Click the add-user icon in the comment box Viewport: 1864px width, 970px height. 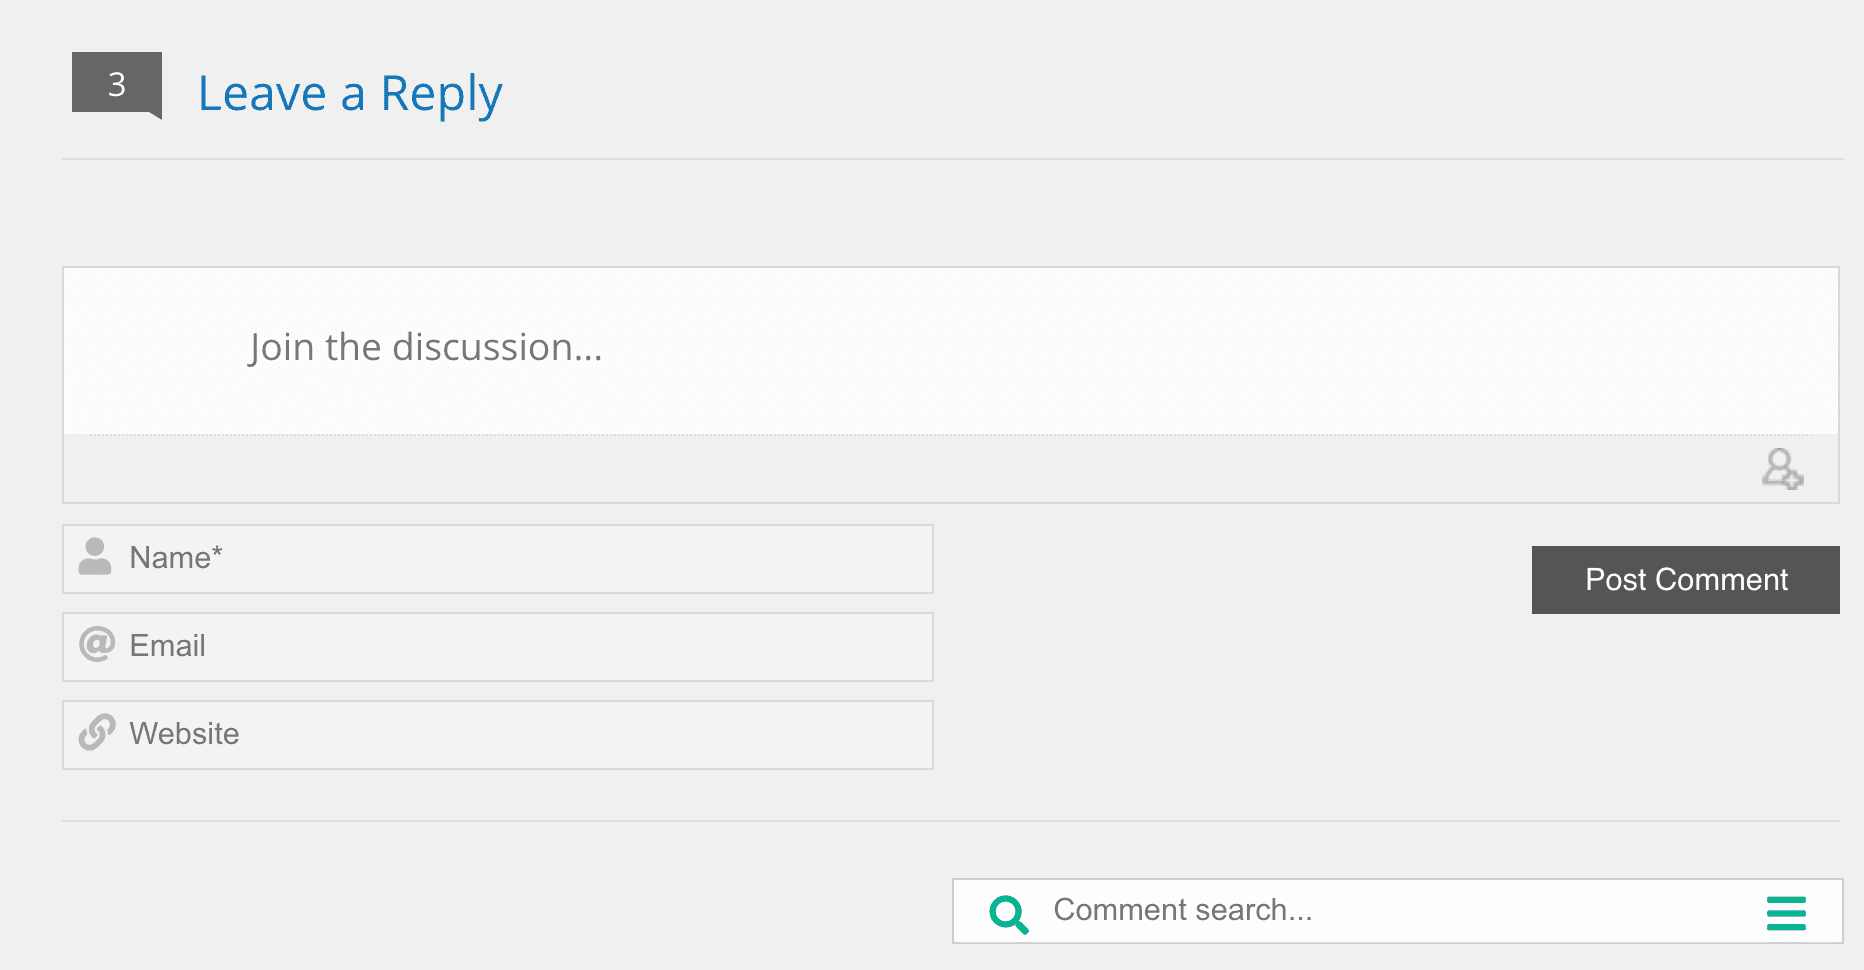1782,468
